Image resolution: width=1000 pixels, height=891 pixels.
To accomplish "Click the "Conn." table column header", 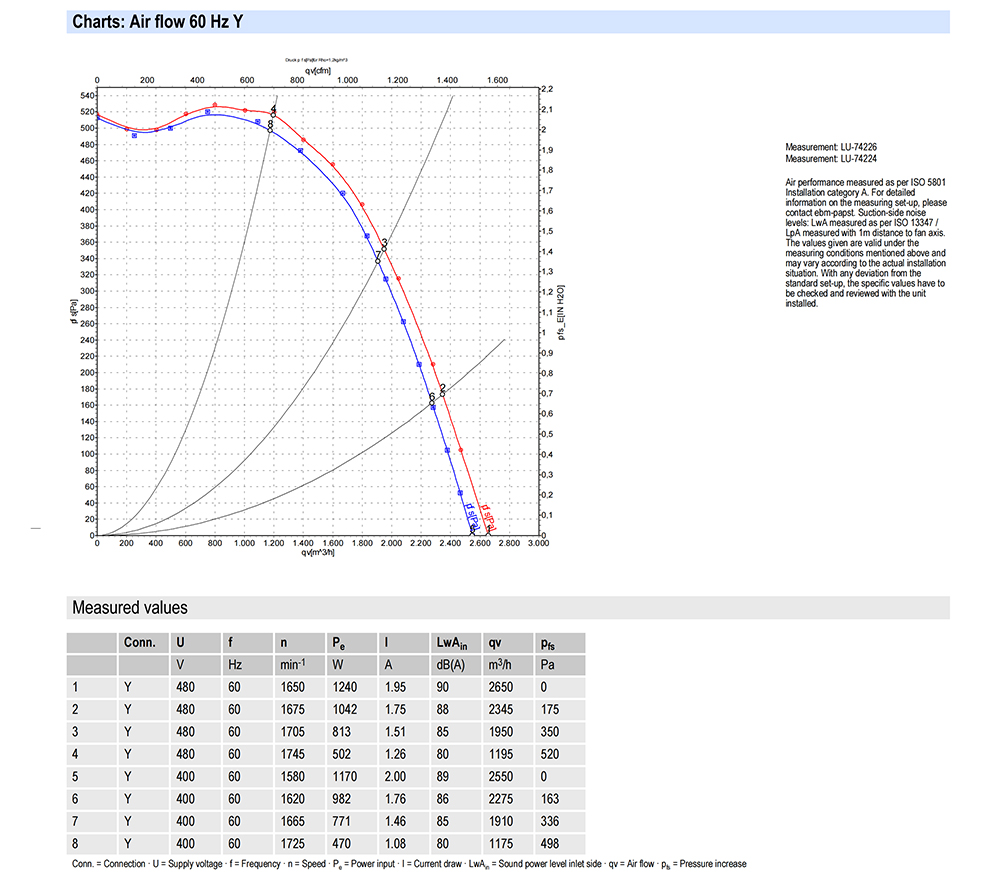I will 139,643.
